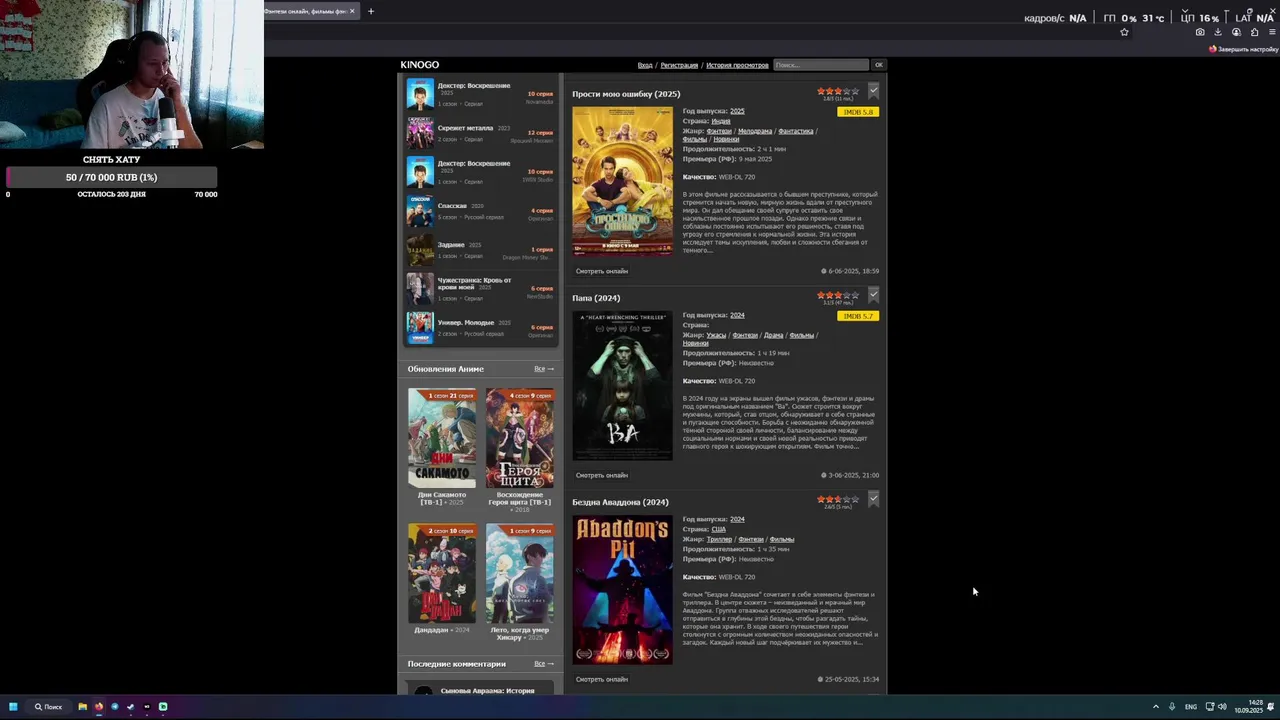The width and height of the screenshot is (1280, 720).
Task: Open the Папа movie poster
Action: point(622,385)
